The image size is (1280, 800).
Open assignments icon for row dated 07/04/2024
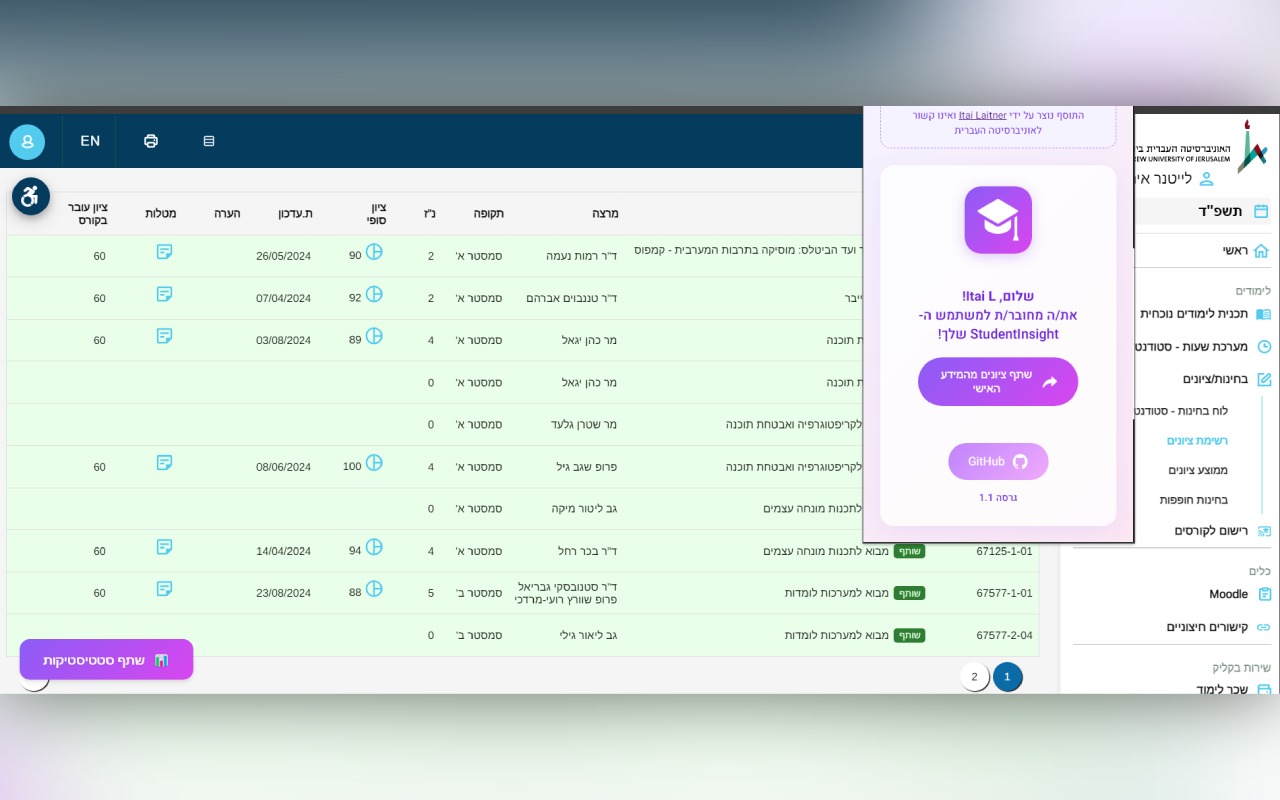(165, 294)
